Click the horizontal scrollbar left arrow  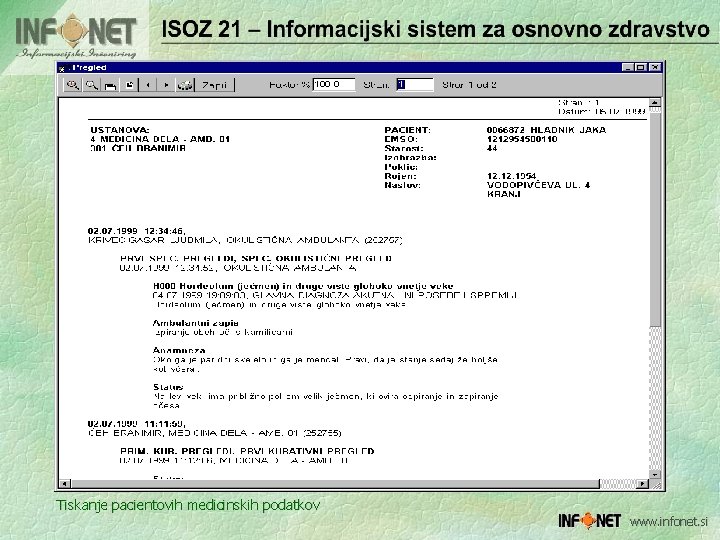pyautogui.click(x=64, y=484)
